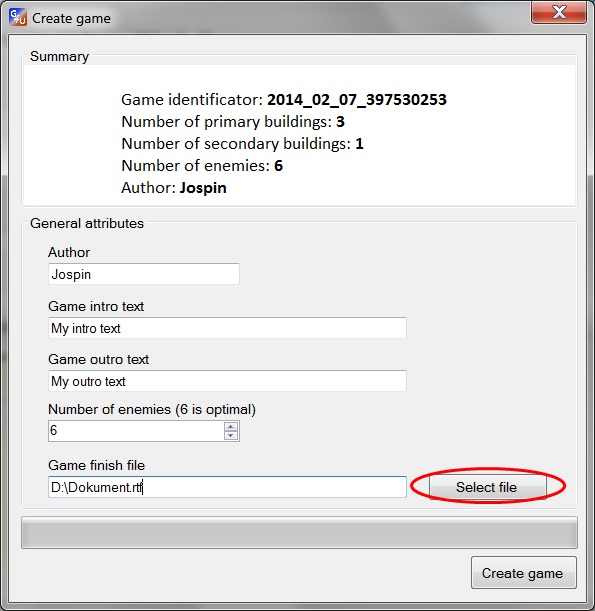Decrease number of enemies with down arrow
595x611 pixels.
pos(231,435)
